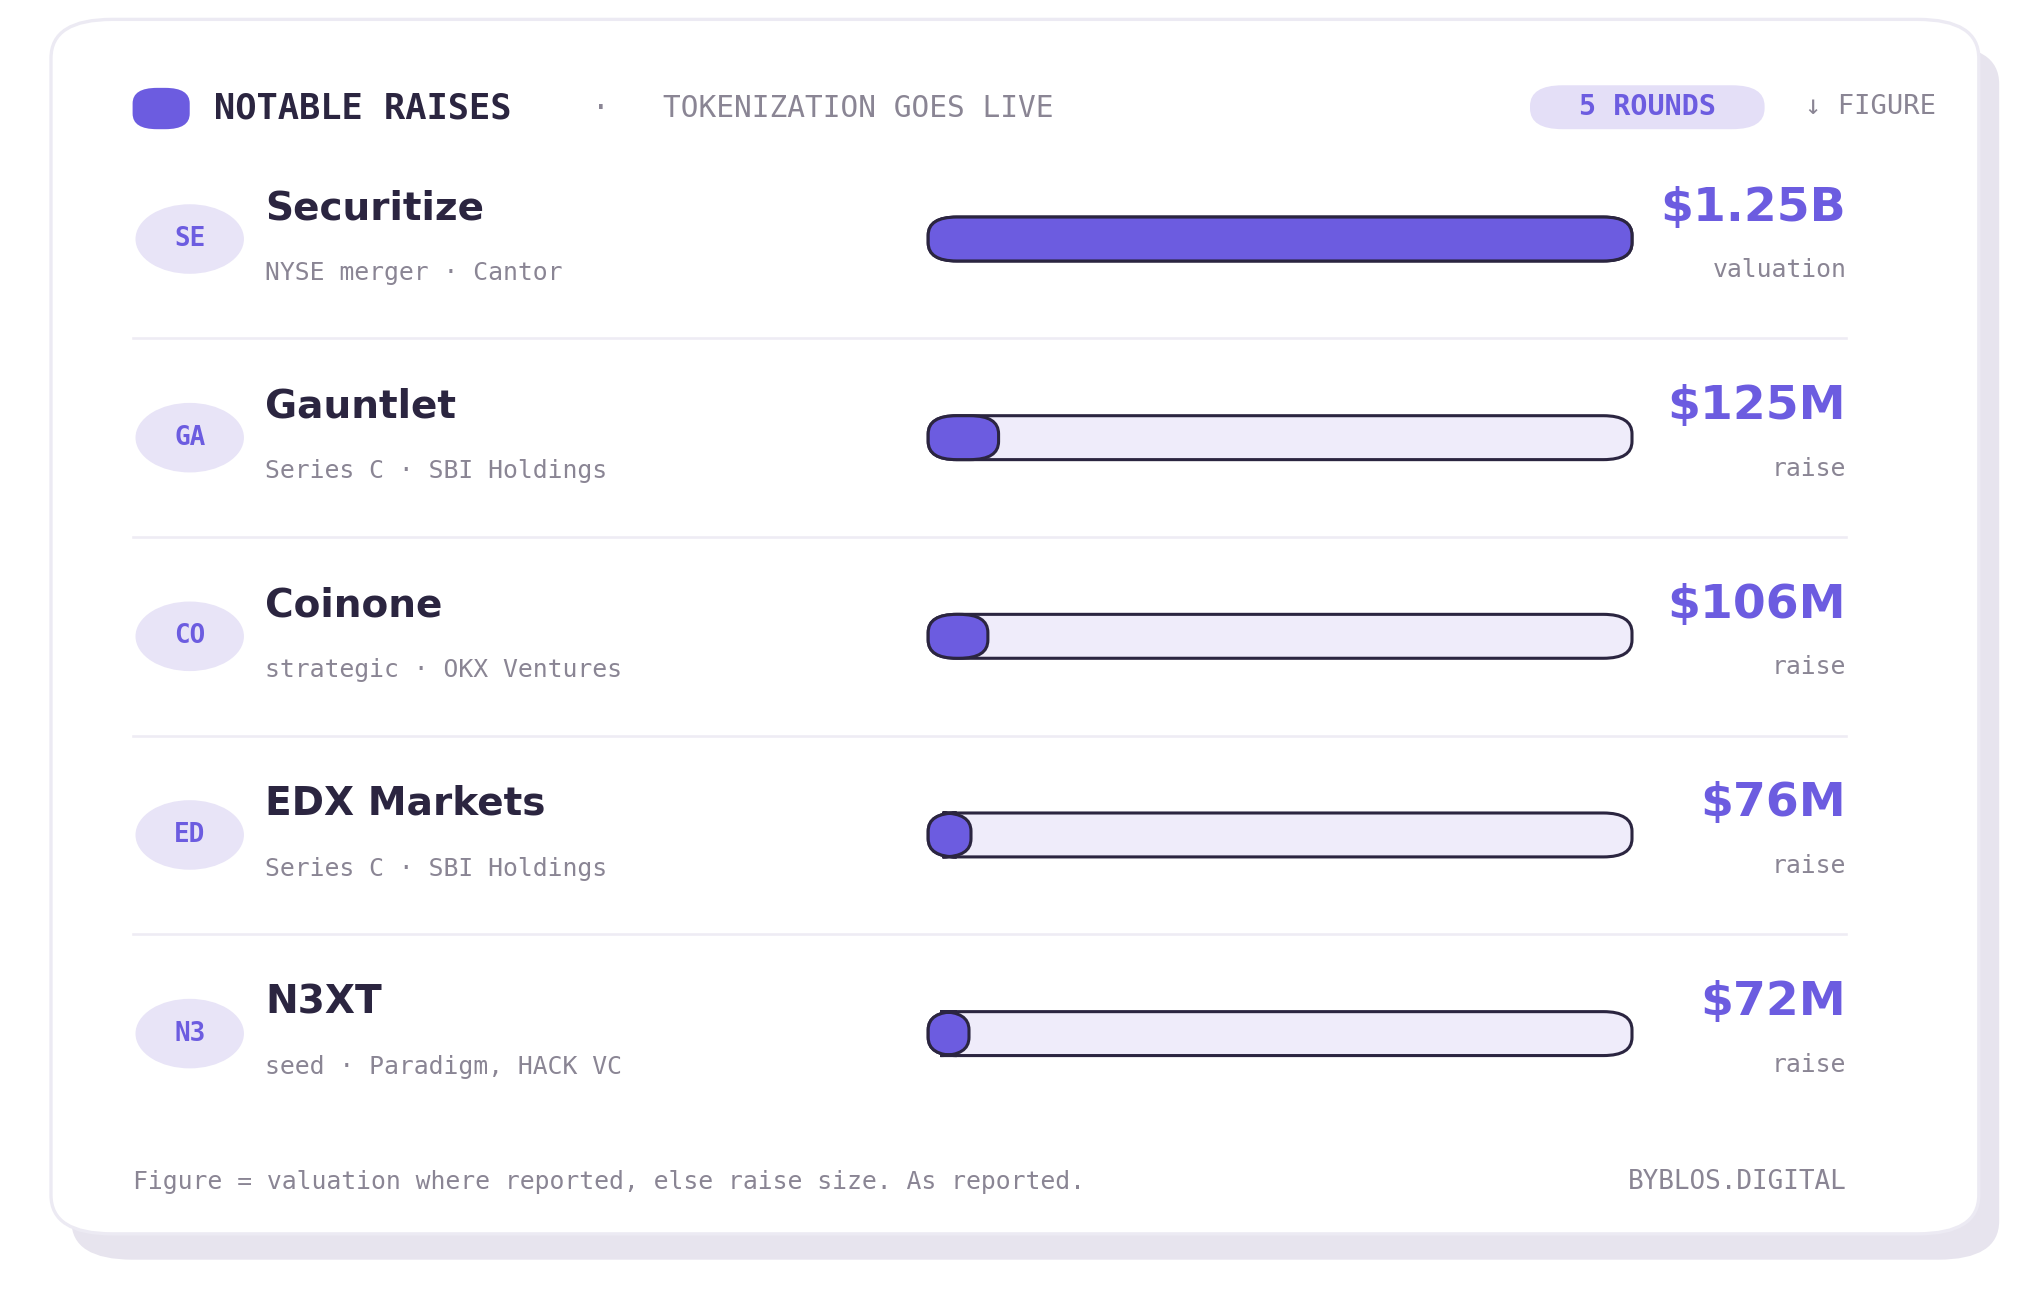The image size is (2040, 1292).
Task: Click the GA avatar badge for Gauntlet
Action: (190, 438)
